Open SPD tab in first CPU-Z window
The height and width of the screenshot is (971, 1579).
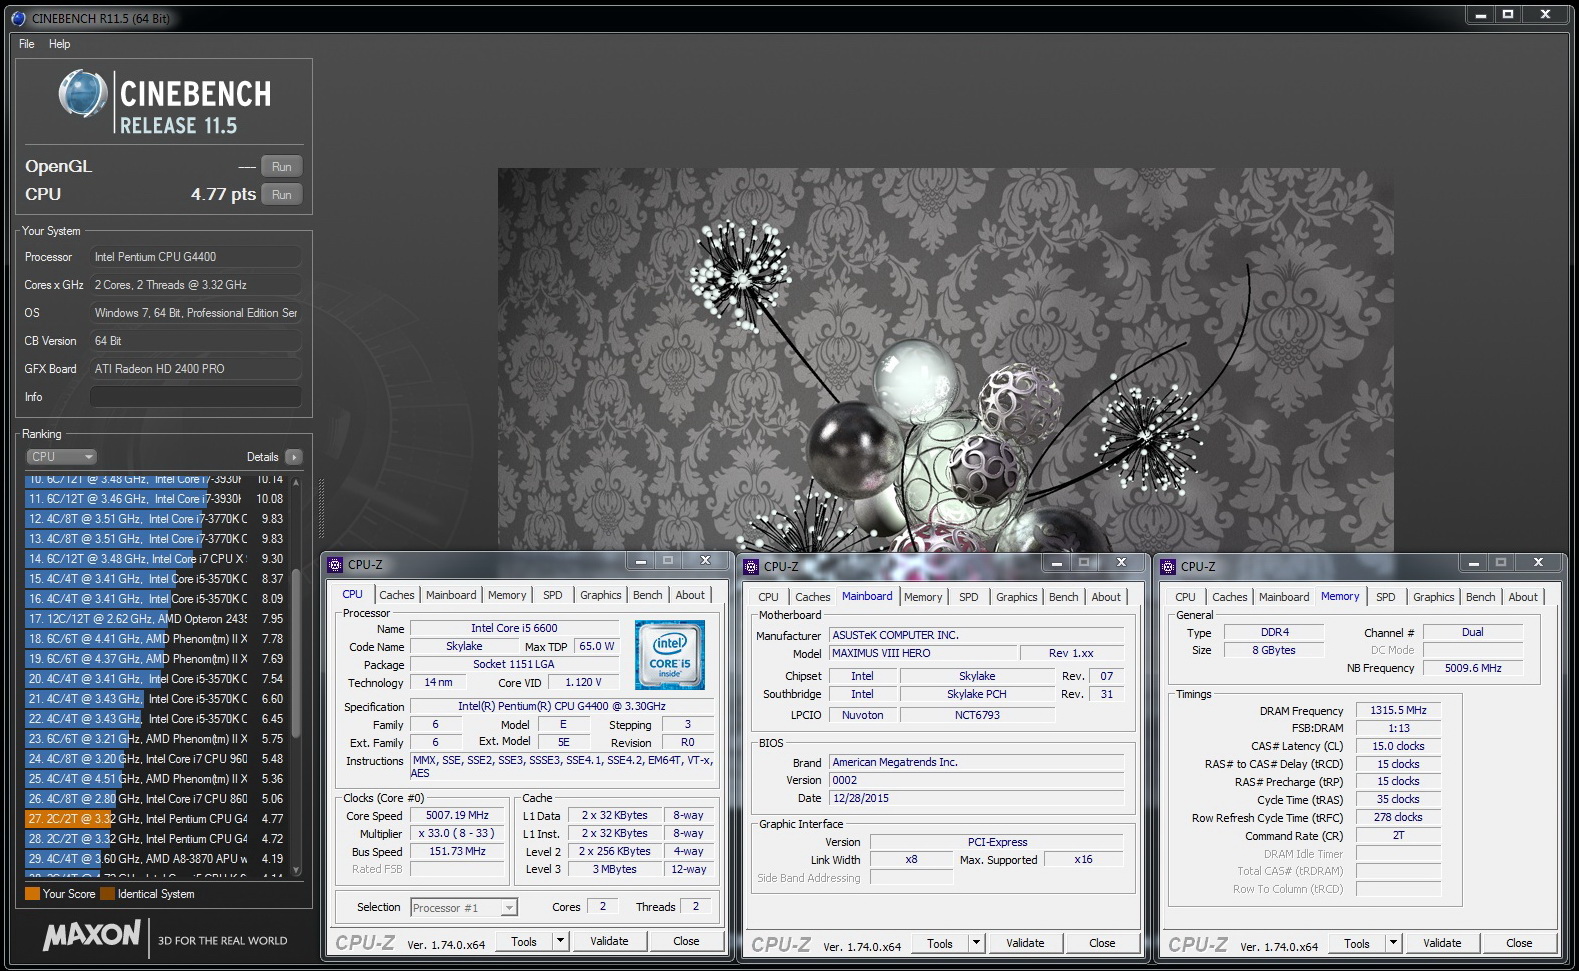553,595
